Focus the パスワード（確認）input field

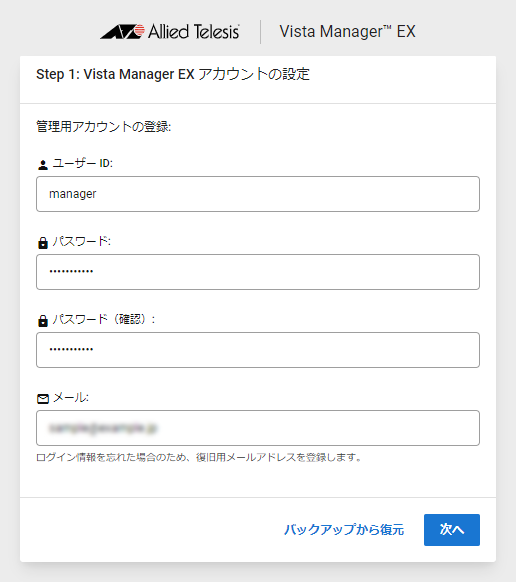coord(258,350)
